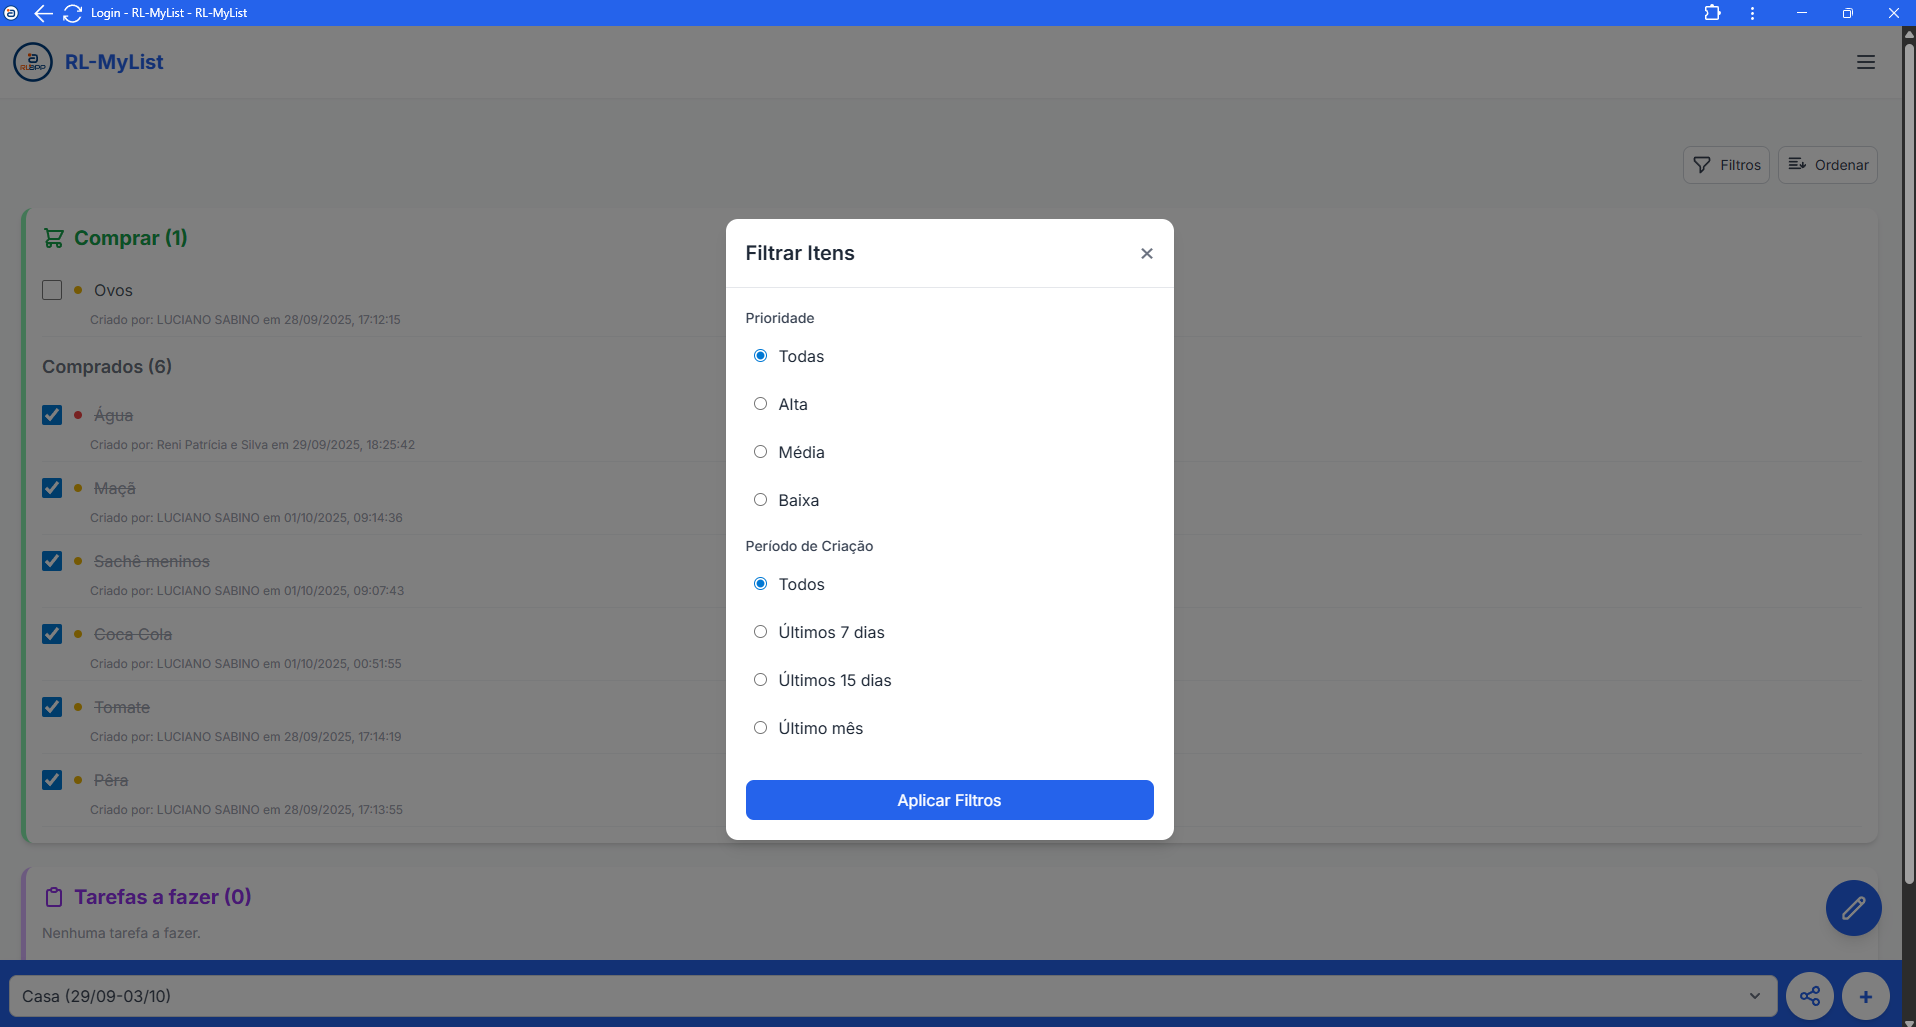Click the RL-MyList title link
Viewport: 1916px width, 1027px height.
coord(114,62)
